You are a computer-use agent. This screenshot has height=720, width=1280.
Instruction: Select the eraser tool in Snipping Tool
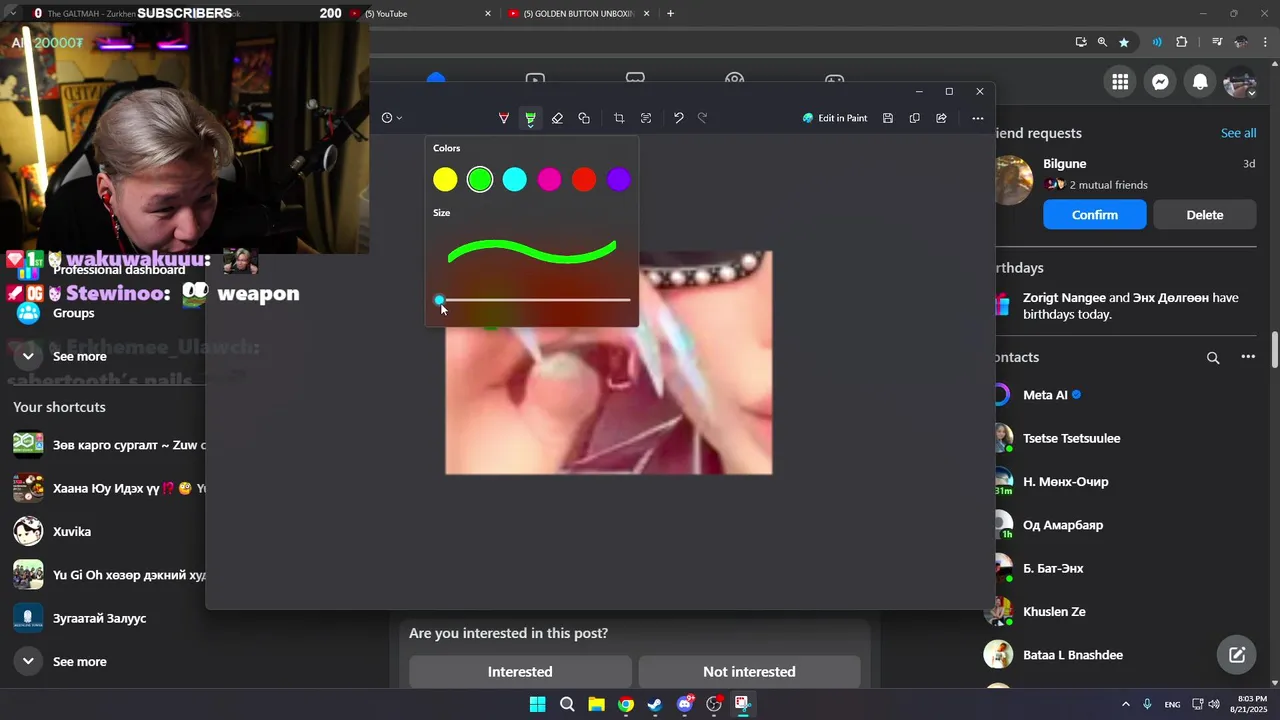click(x=557, y=118)
